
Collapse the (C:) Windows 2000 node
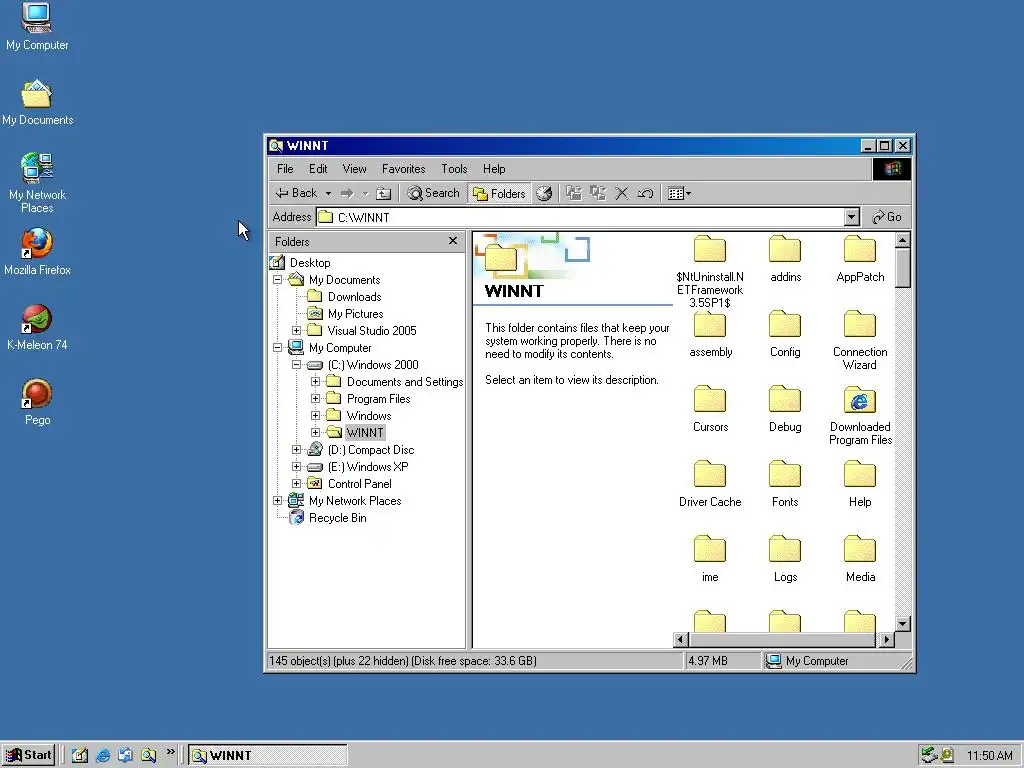point(296,364)
